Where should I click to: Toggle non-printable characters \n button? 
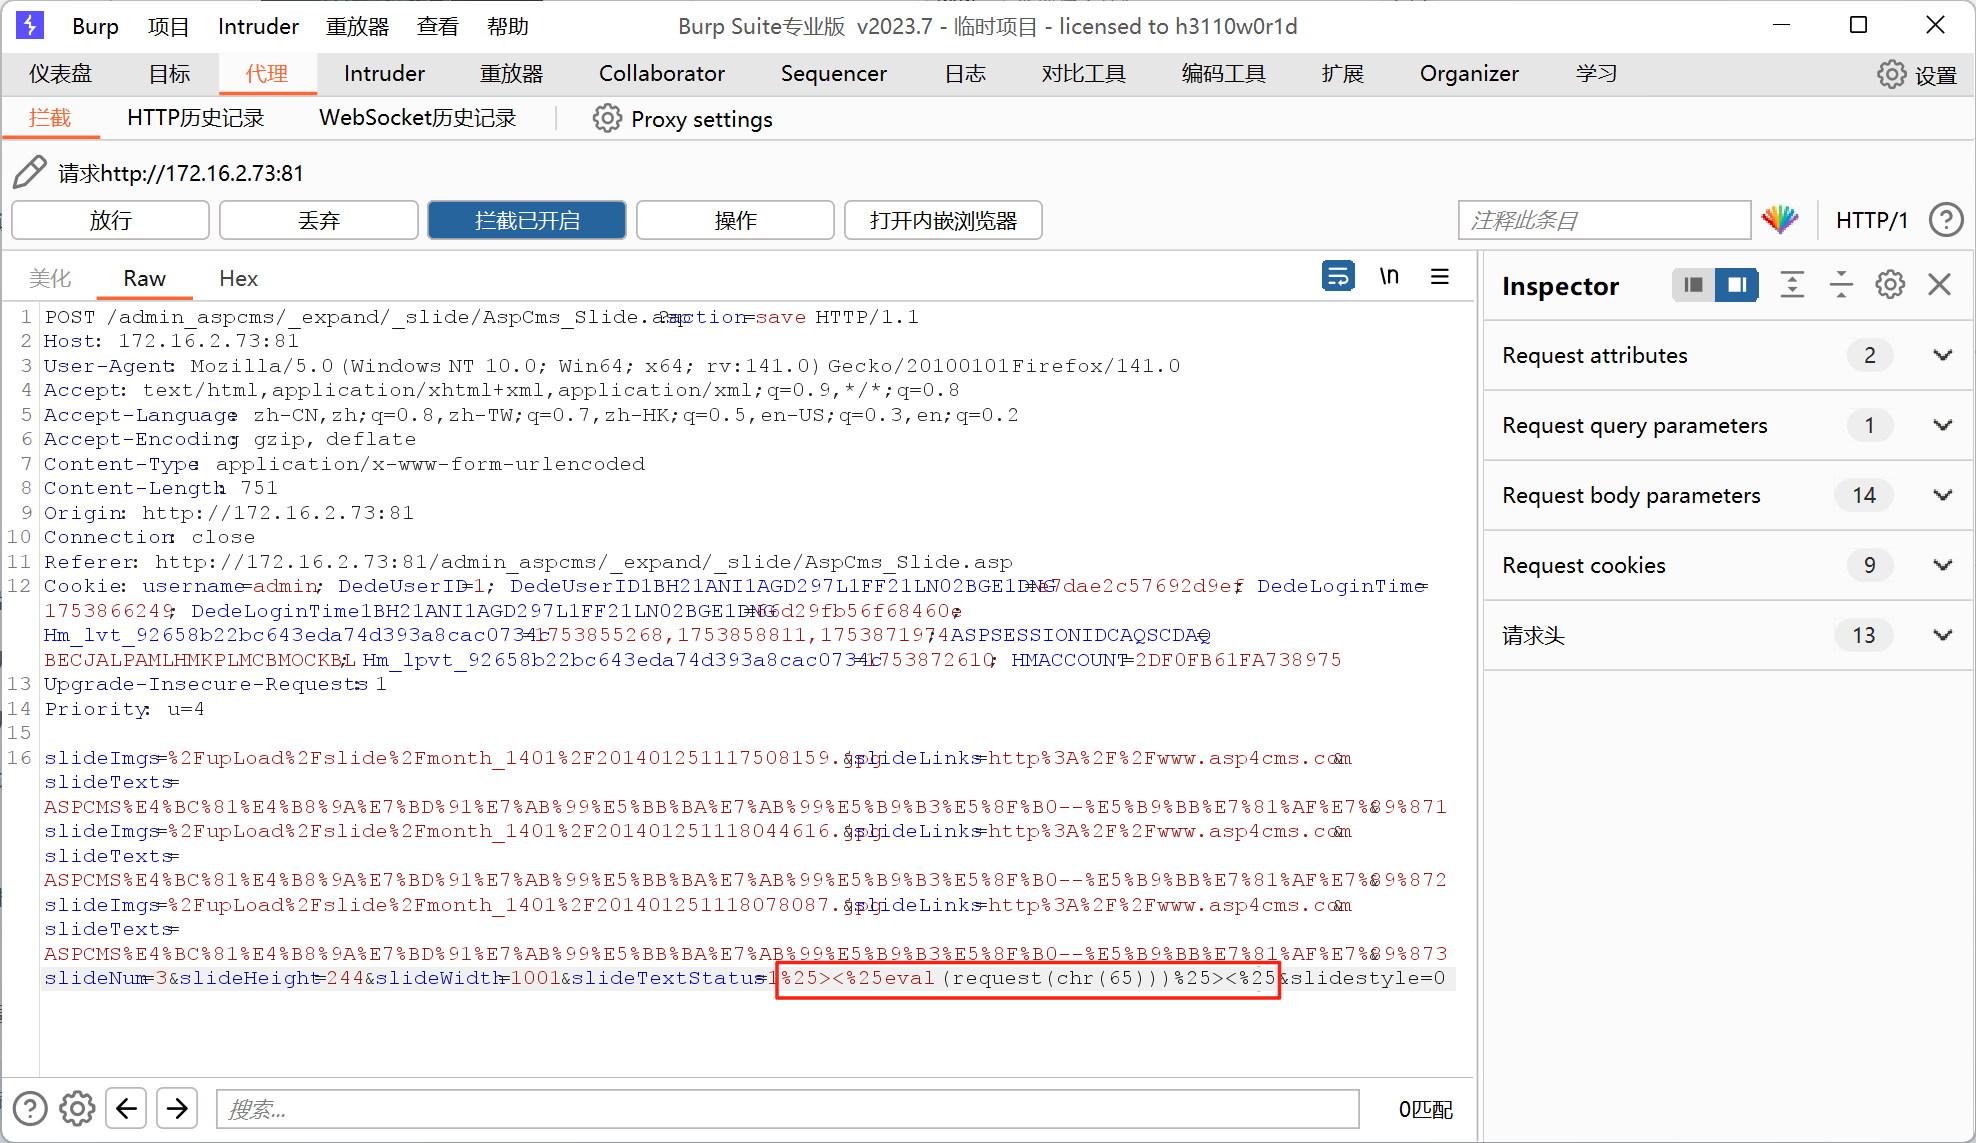click(x=1389, y=276)
